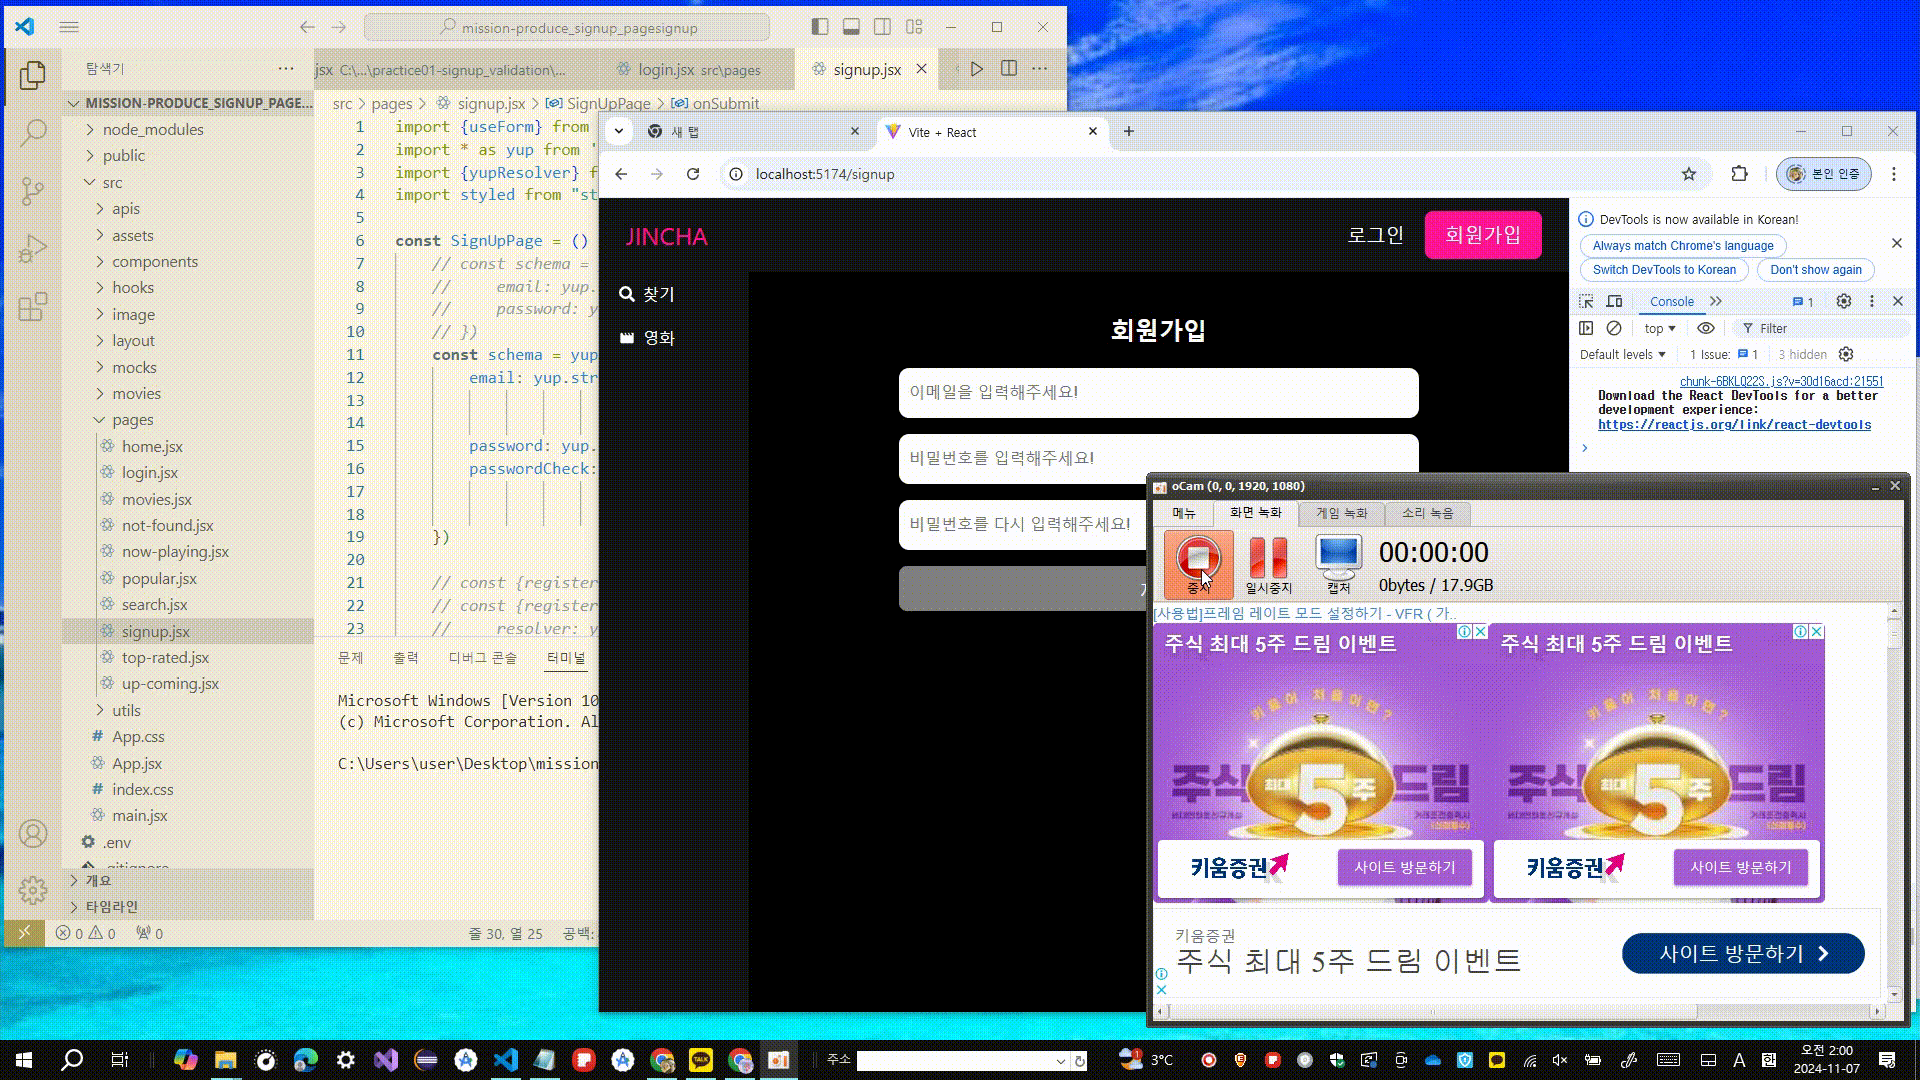
Task: Split the VS Code editor right
Action: [x=1009, y=69]
